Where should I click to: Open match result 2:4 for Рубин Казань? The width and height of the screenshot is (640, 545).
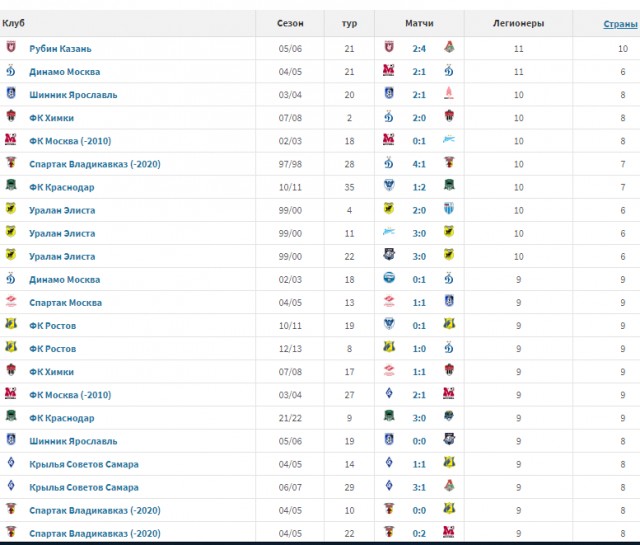pyautogui.click(x=419, y=49)
